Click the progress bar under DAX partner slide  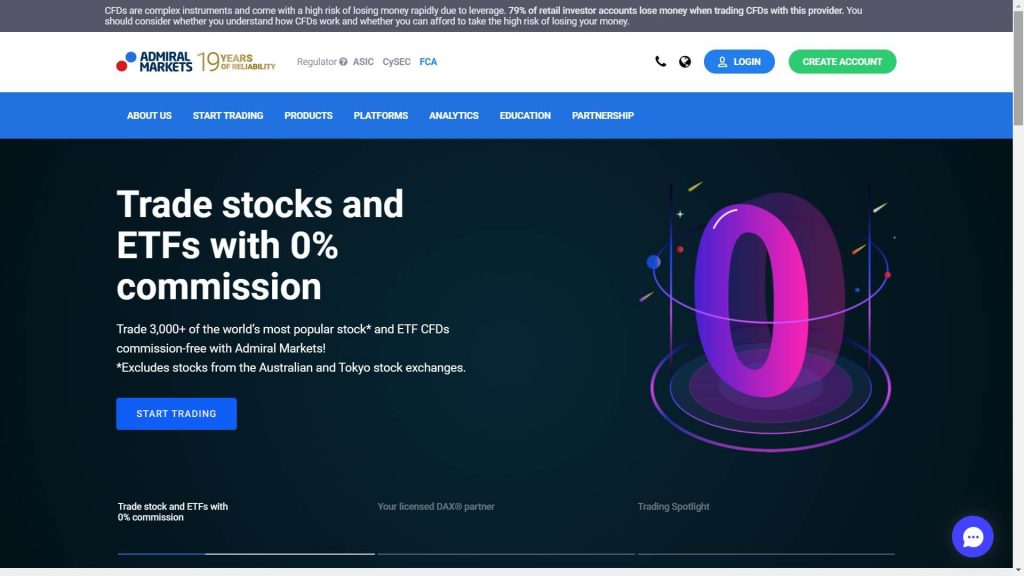click(506, 554)
